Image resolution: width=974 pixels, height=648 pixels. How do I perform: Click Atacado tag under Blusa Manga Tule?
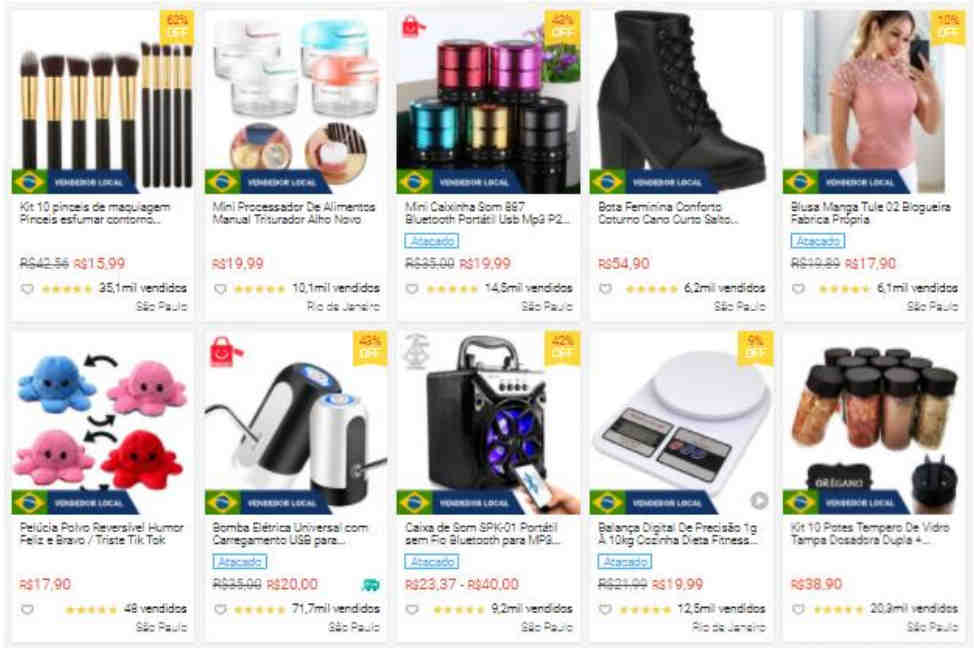point(817,241)
